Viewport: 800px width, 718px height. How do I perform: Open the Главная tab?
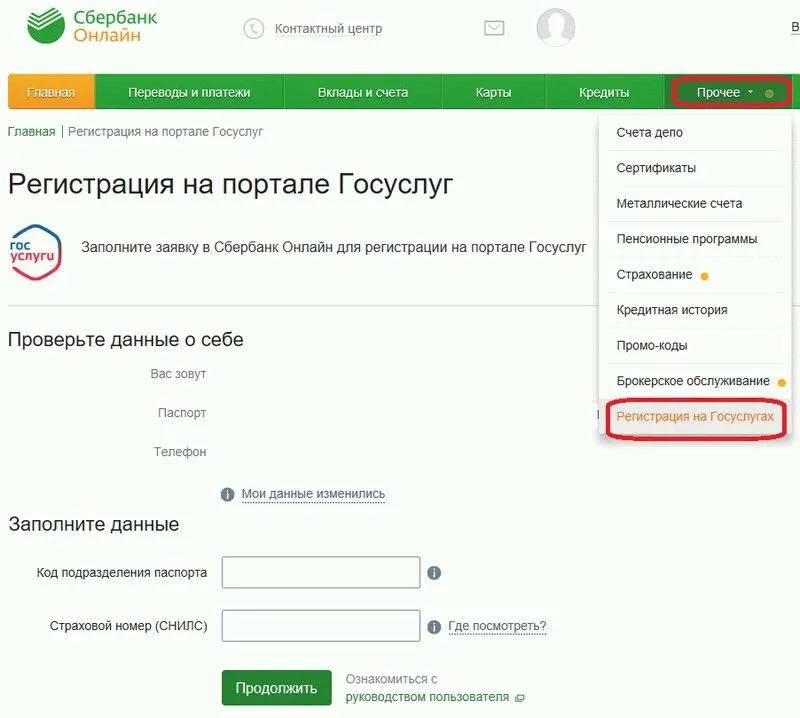coord(51,93)
